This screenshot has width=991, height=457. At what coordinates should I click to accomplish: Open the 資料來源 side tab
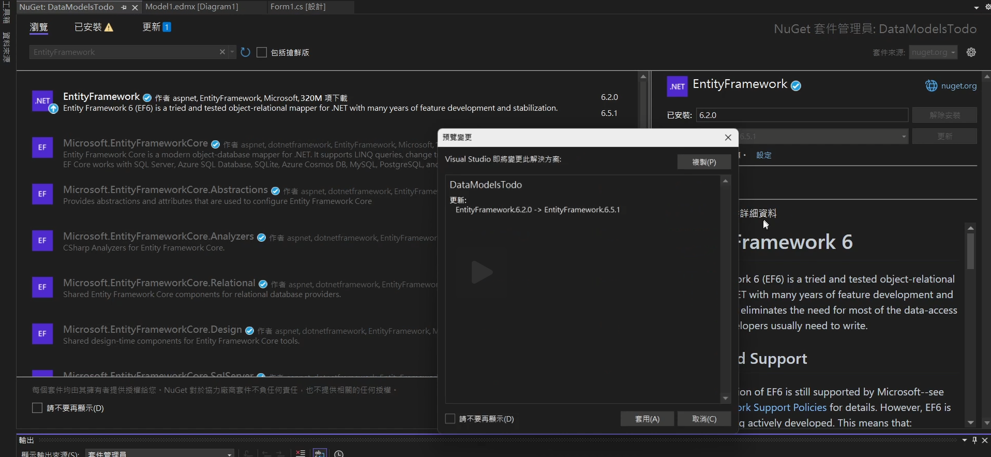[x=6, y=47]
